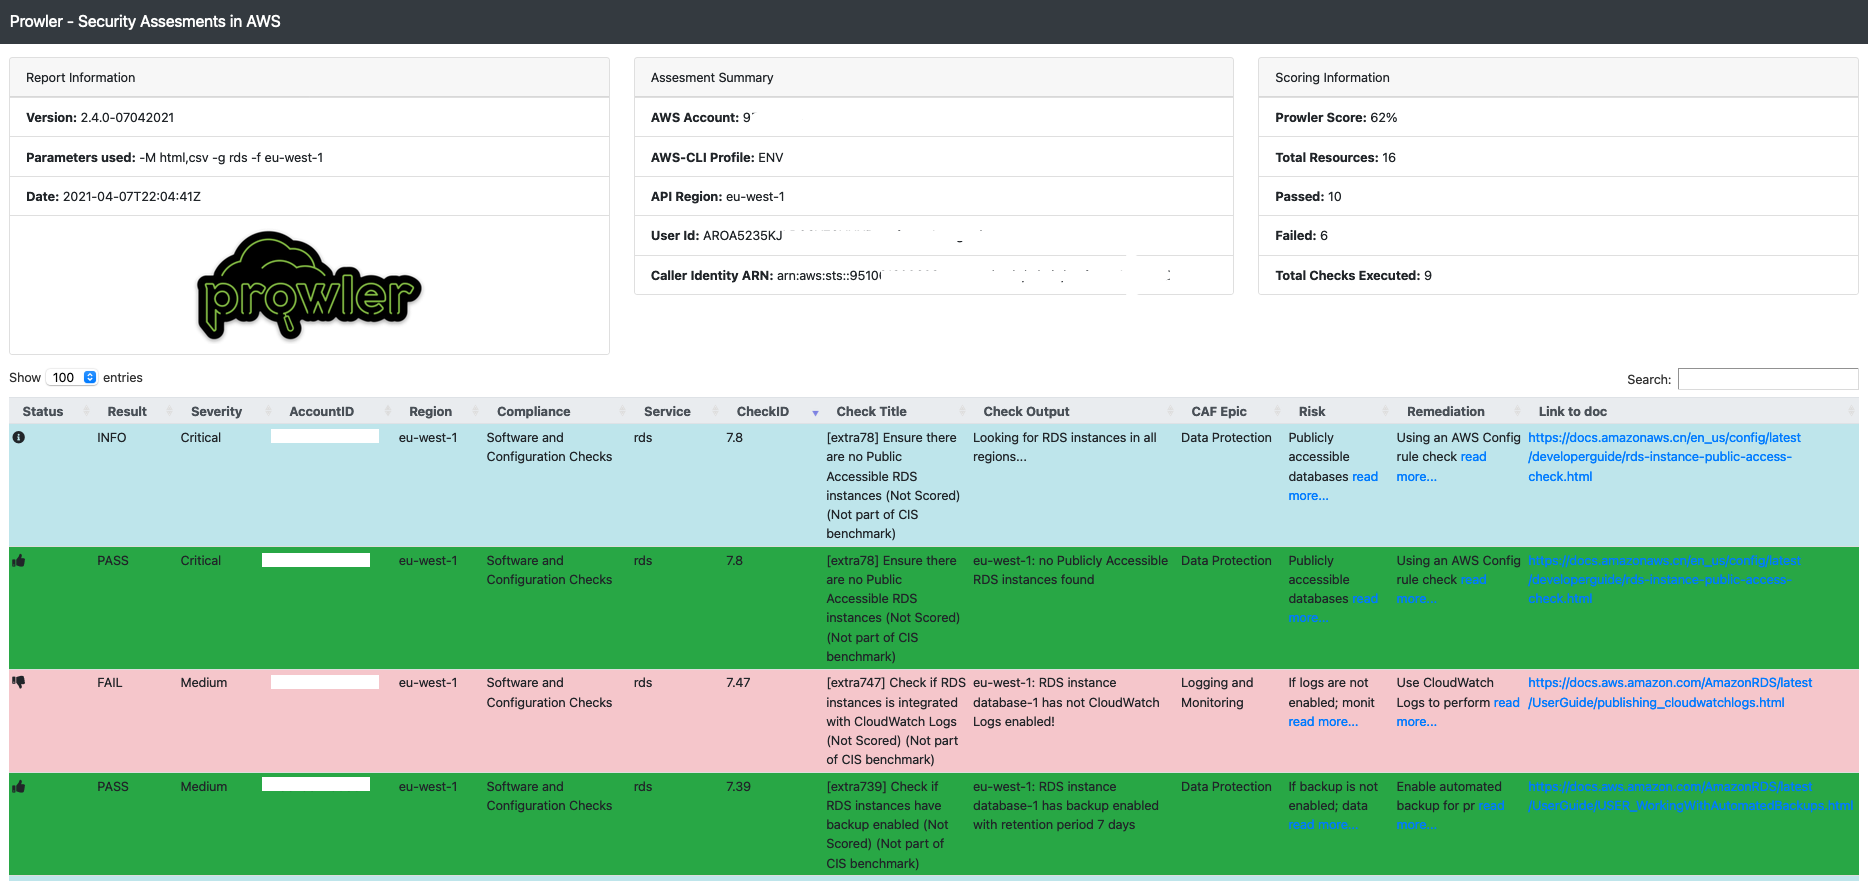Open rds-instance-public-access doc link in INFO row
1868x881 pixels.
coord(1664,457)
